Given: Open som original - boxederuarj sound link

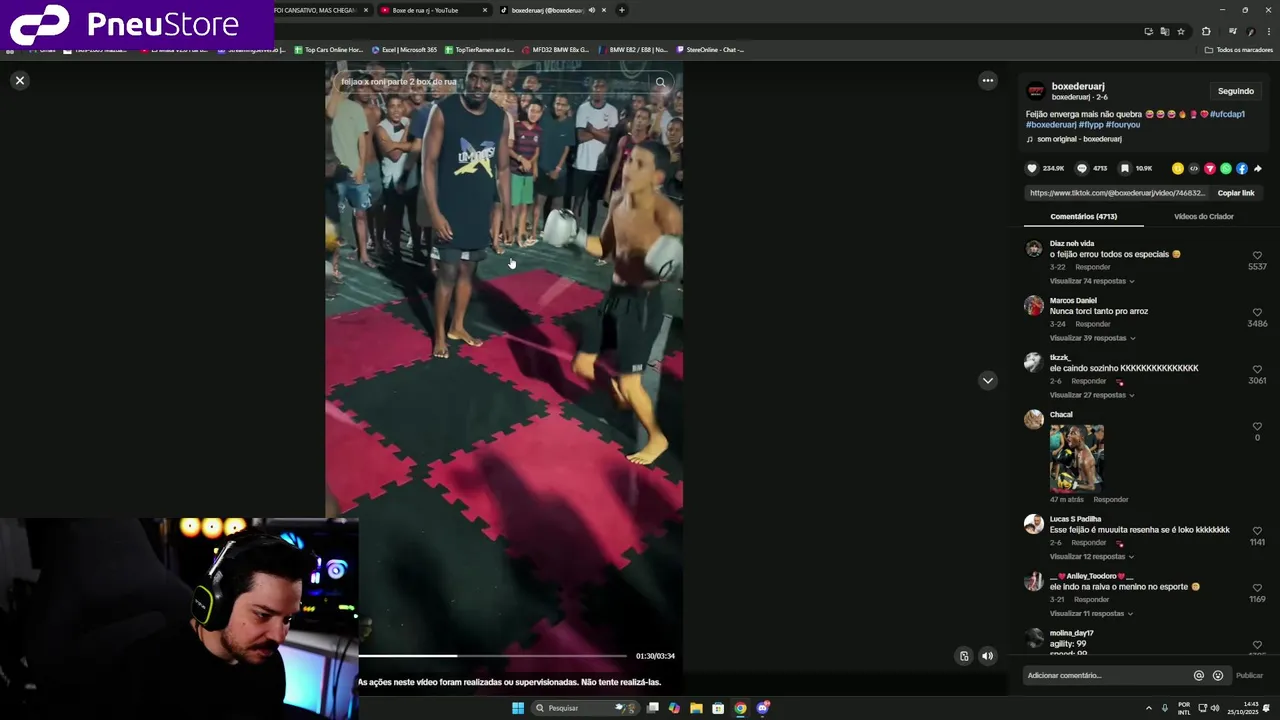Looking at the screenshot, I should point(1079,139).
